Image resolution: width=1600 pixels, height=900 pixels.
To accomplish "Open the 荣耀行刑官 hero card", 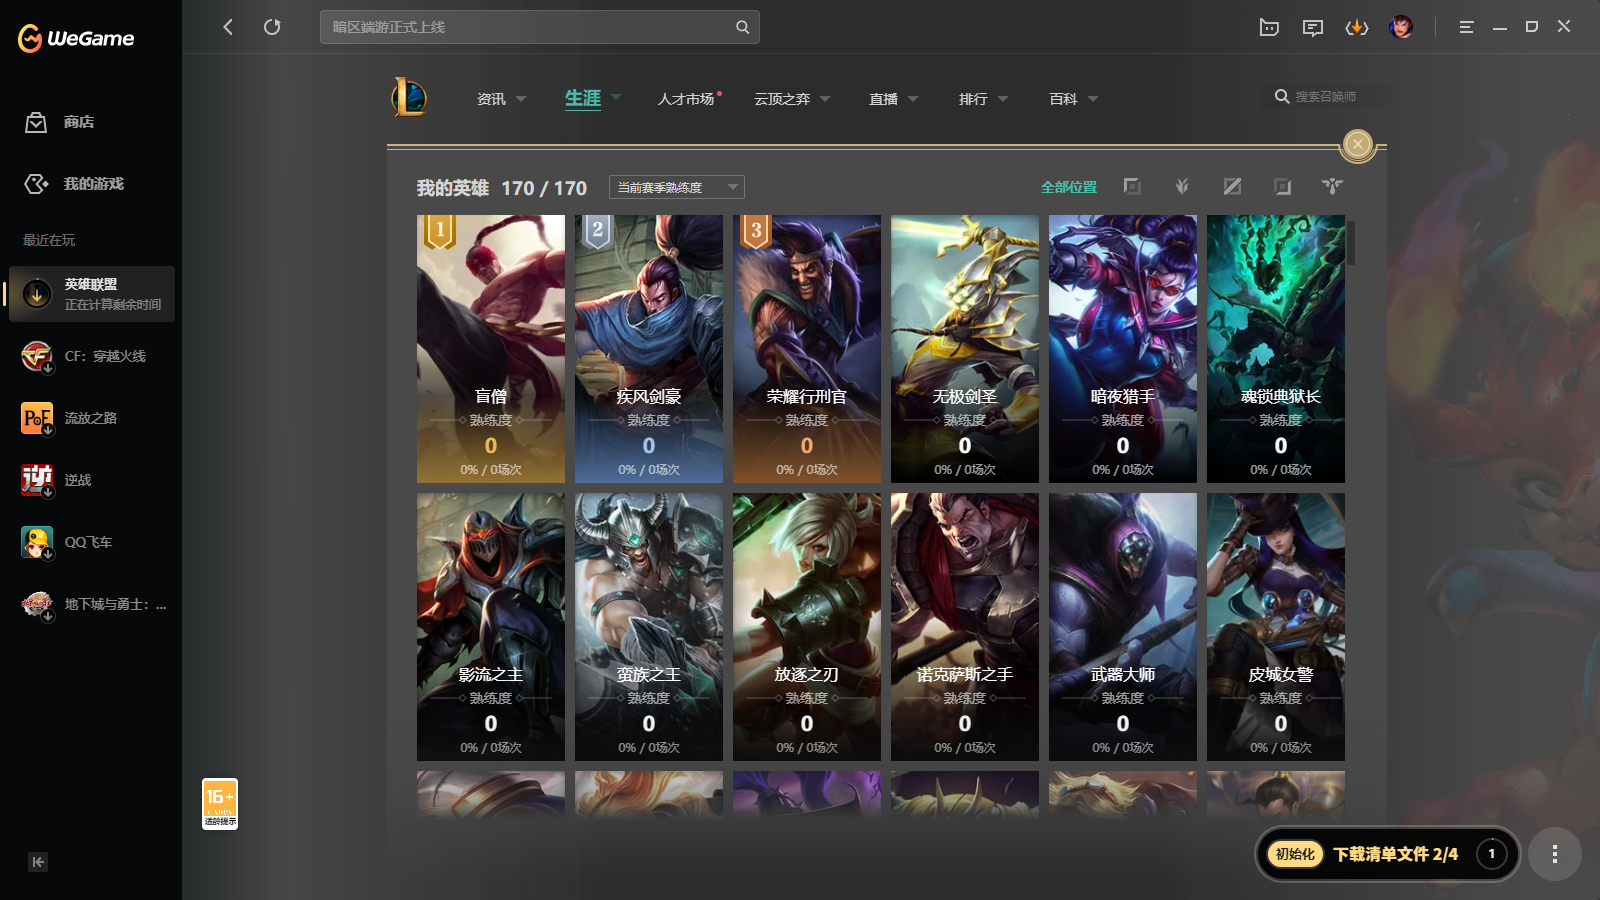I will pos(807,349).
